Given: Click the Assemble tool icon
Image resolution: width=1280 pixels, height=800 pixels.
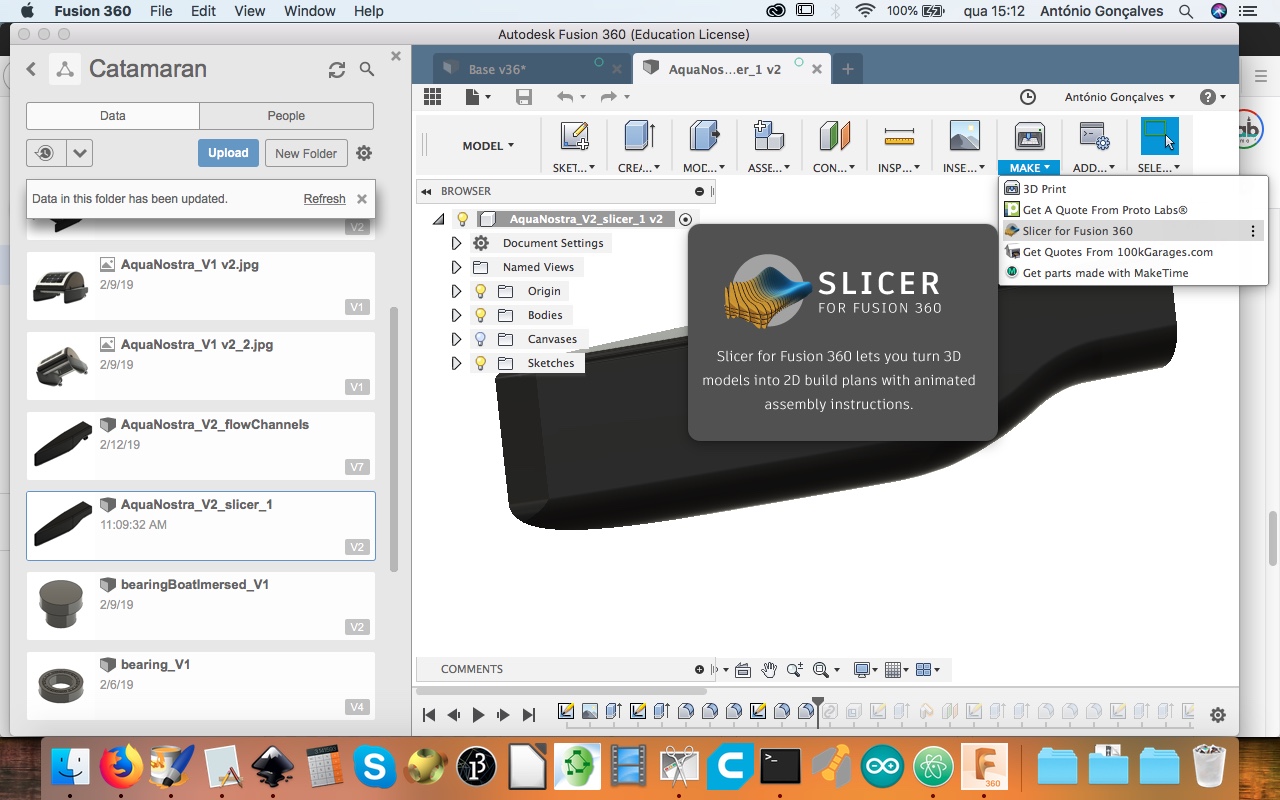Looking at the screenshot, I should pyautogui.click(x=769, y=136).
